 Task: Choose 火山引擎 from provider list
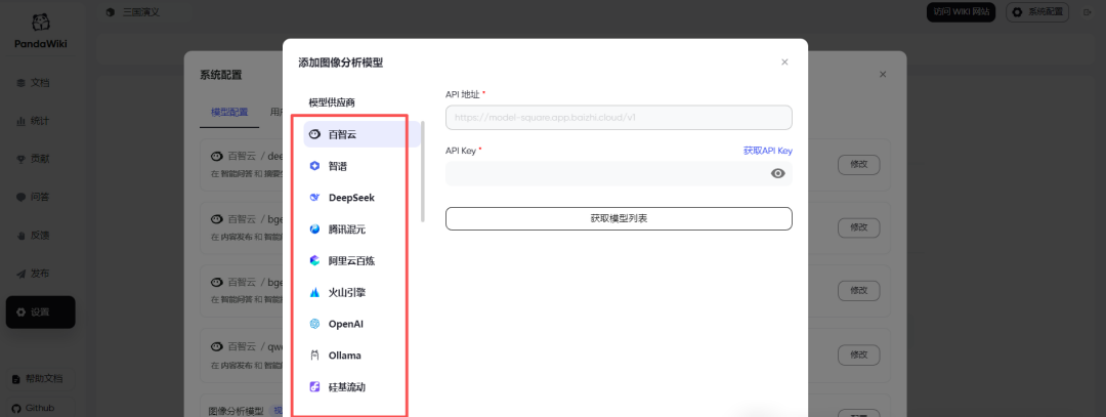pos(362,292)
